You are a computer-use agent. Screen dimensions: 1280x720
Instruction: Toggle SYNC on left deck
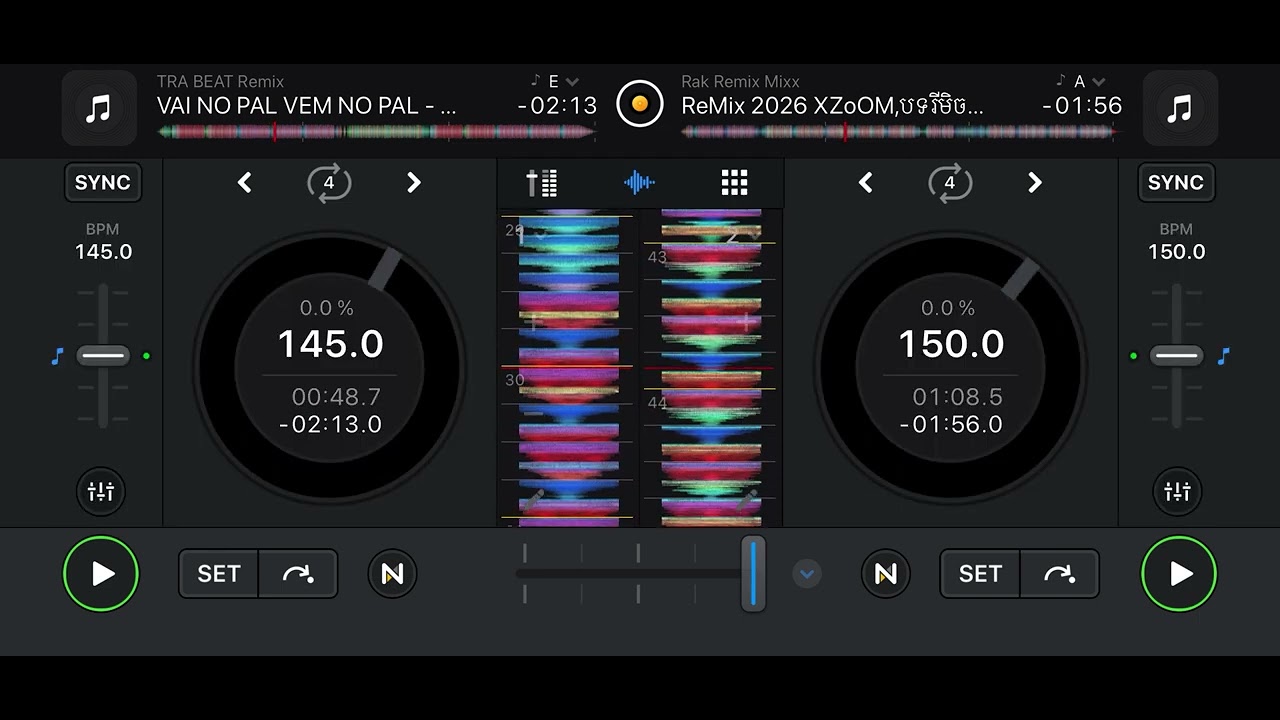tap(103, 182)
